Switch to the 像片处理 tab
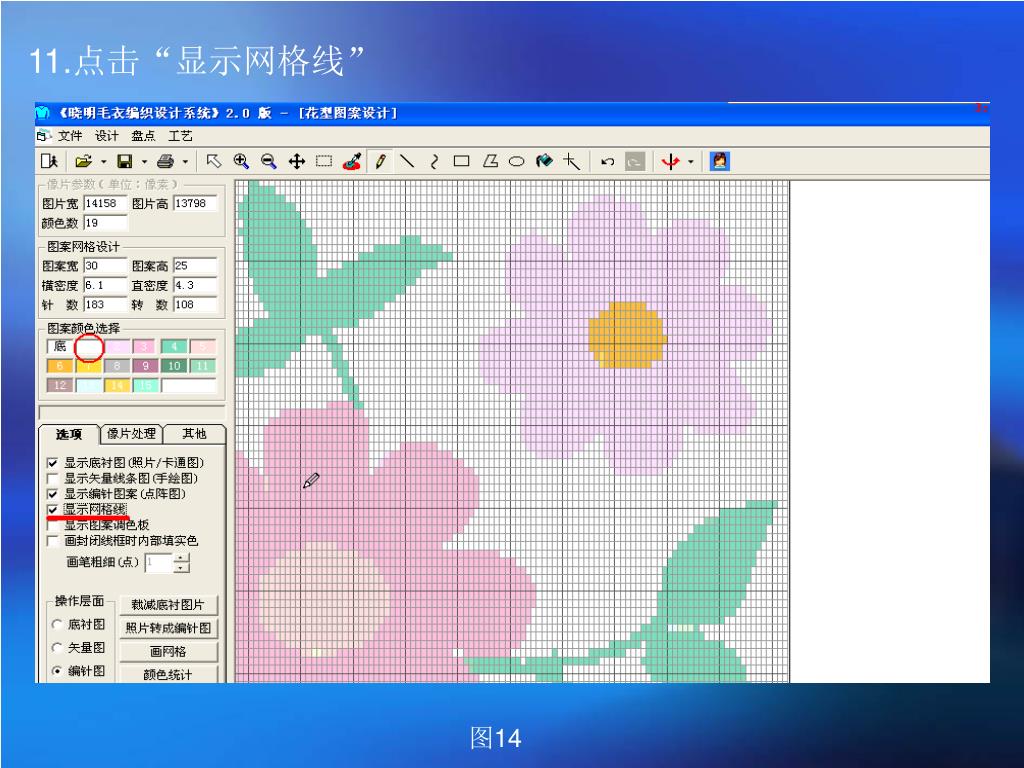The width and height of the screenshot is (1024, 768). coord(131,434)
